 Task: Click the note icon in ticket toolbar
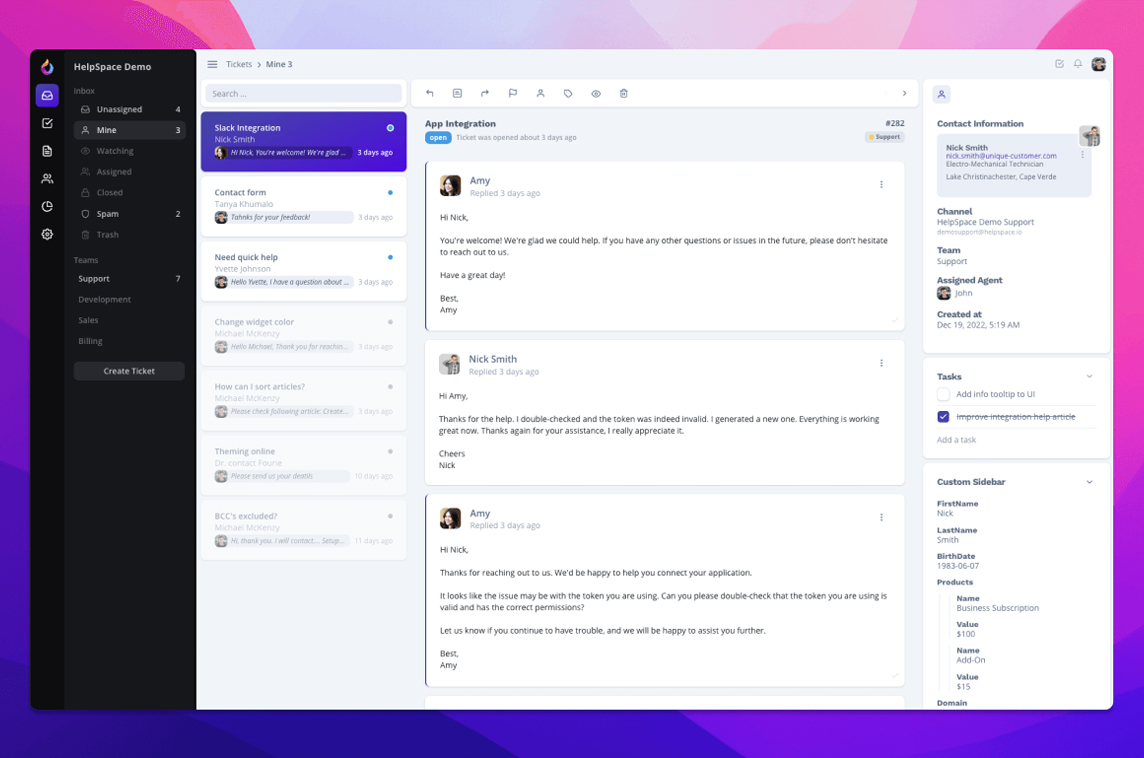457,93
